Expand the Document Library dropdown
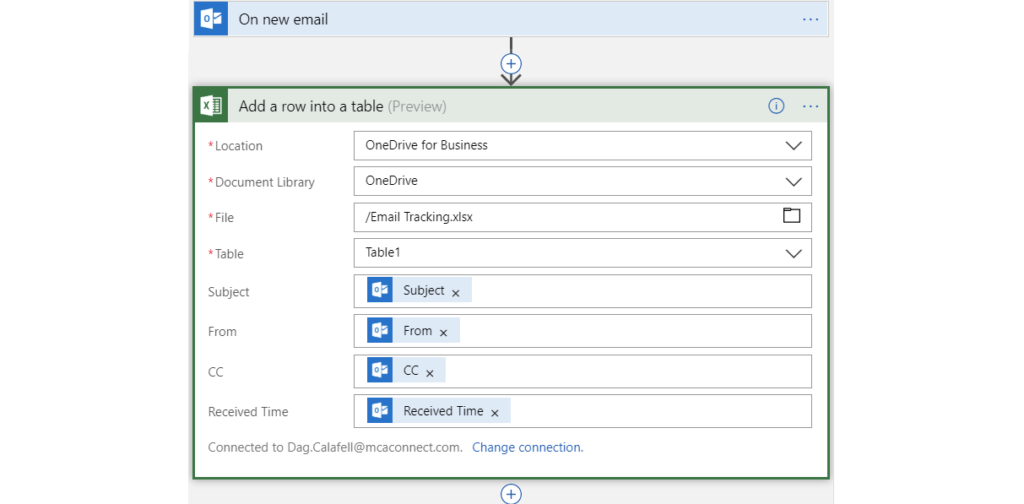This screenshot has height=504, width=1024. 793,181
